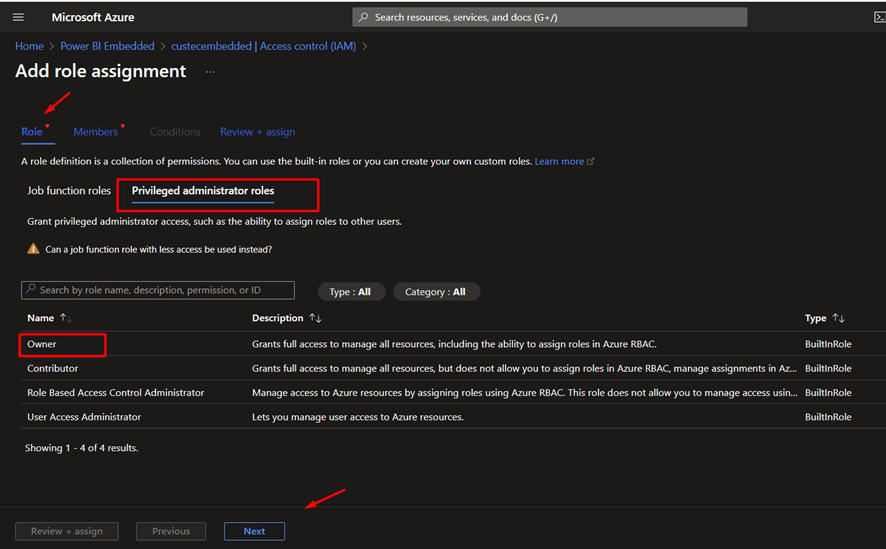Image resolution: width=886 pixels, height=549 pixels.
Task: Click BuiltInRole type in Owner row
Action: (x=828, y=344)
